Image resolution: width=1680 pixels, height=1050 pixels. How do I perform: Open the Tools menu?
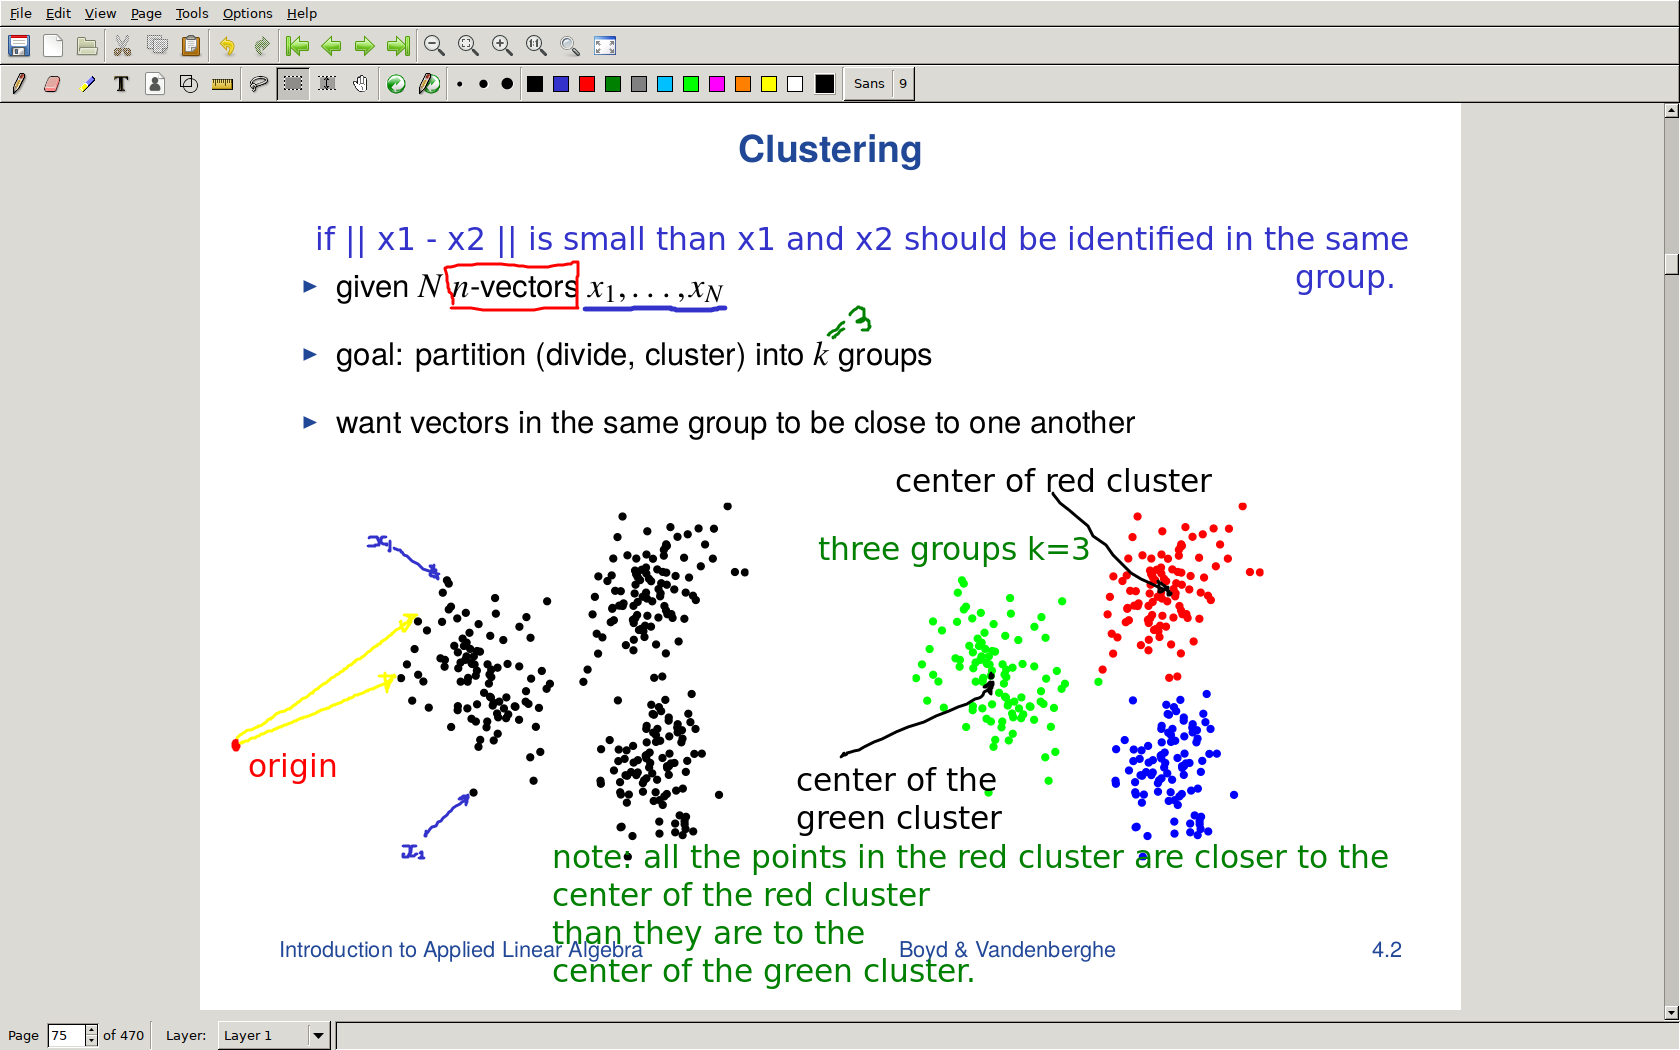(191, 13)
